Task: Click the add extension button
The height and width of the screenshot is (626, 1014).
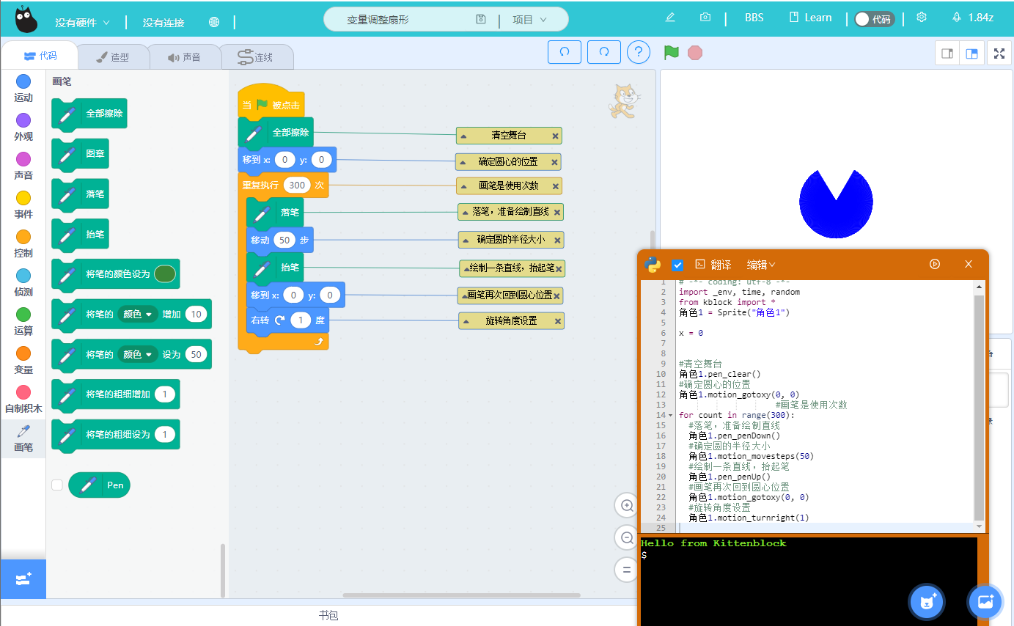Action: 23,578
